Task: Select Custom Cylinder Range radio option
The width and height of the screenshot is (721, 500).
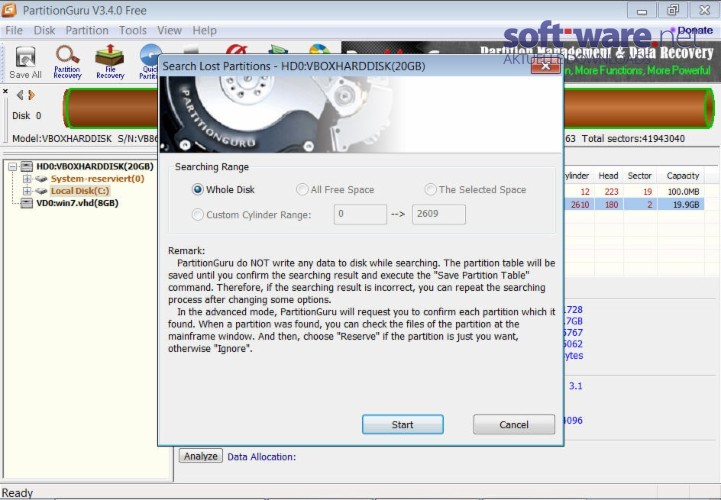Action: tap(198, 214)
